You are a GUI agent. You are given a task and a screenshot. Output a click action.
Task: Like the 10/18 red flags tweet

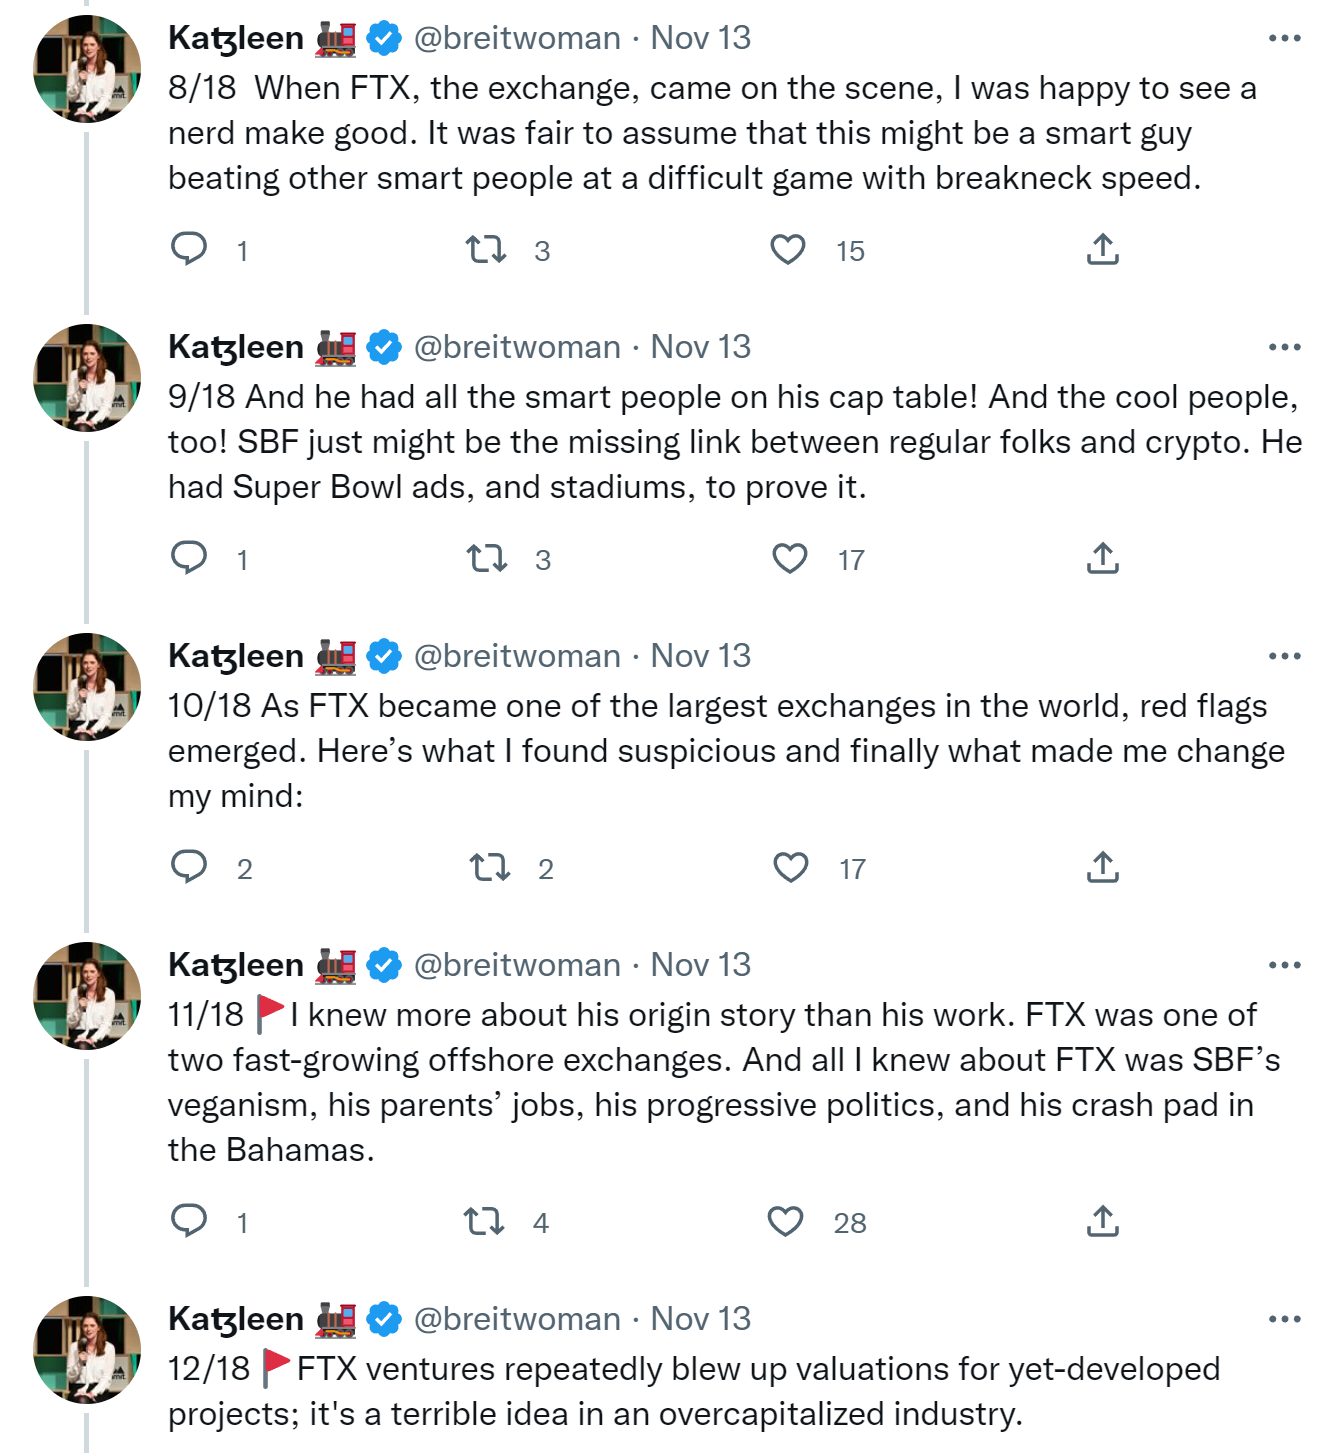coord(790,867)
